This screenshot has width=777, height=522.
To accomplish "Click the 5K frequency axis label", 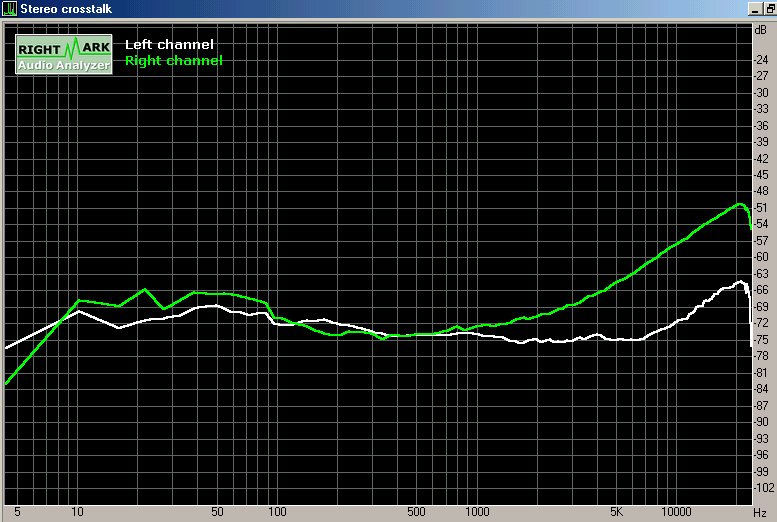I will (616, 512).
